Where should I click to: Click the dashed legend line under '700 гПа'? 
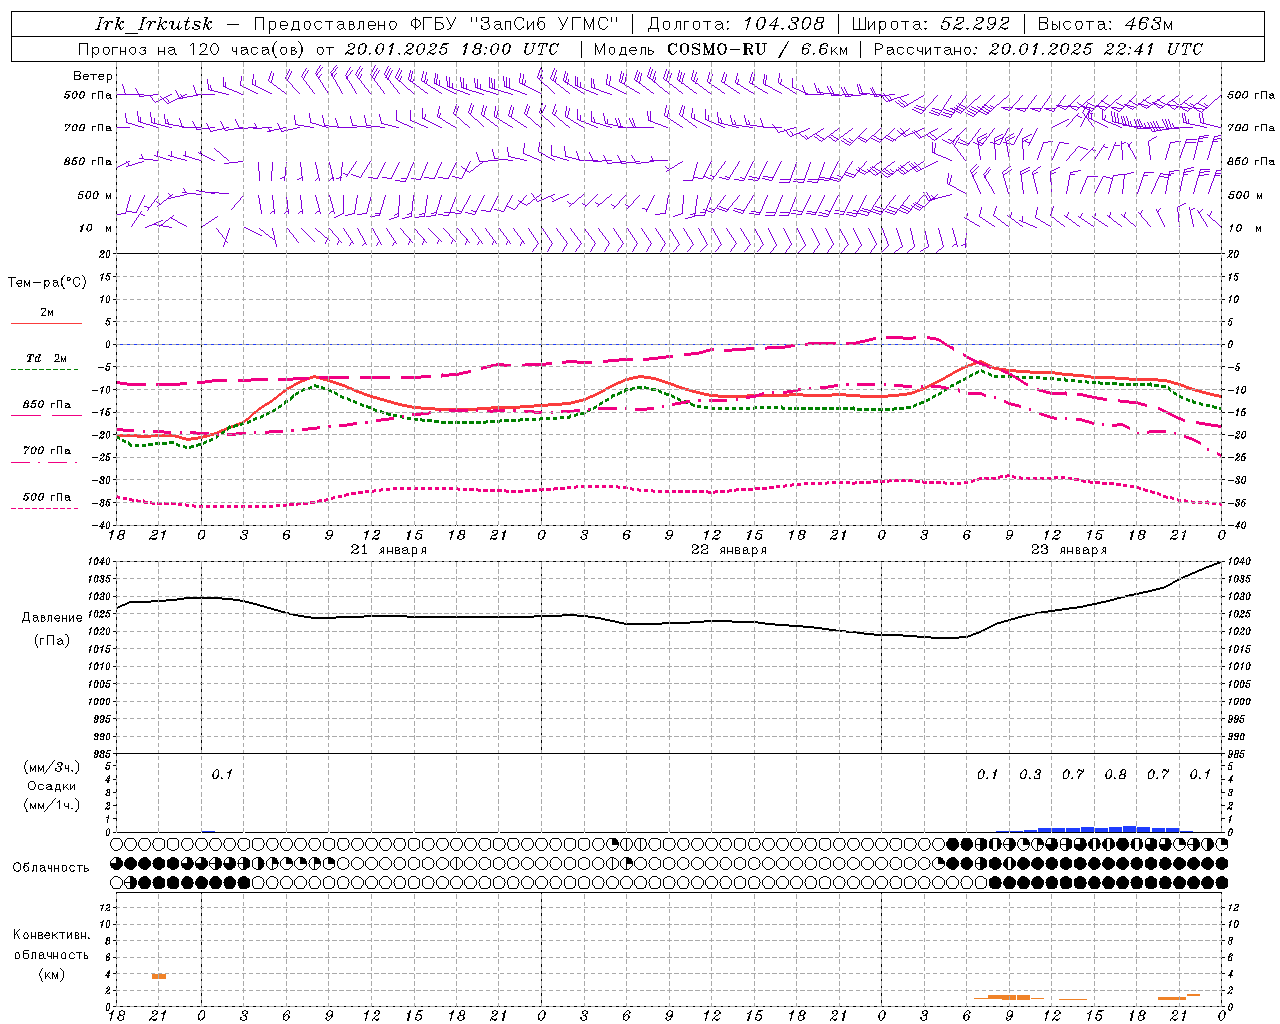(44, 462)
